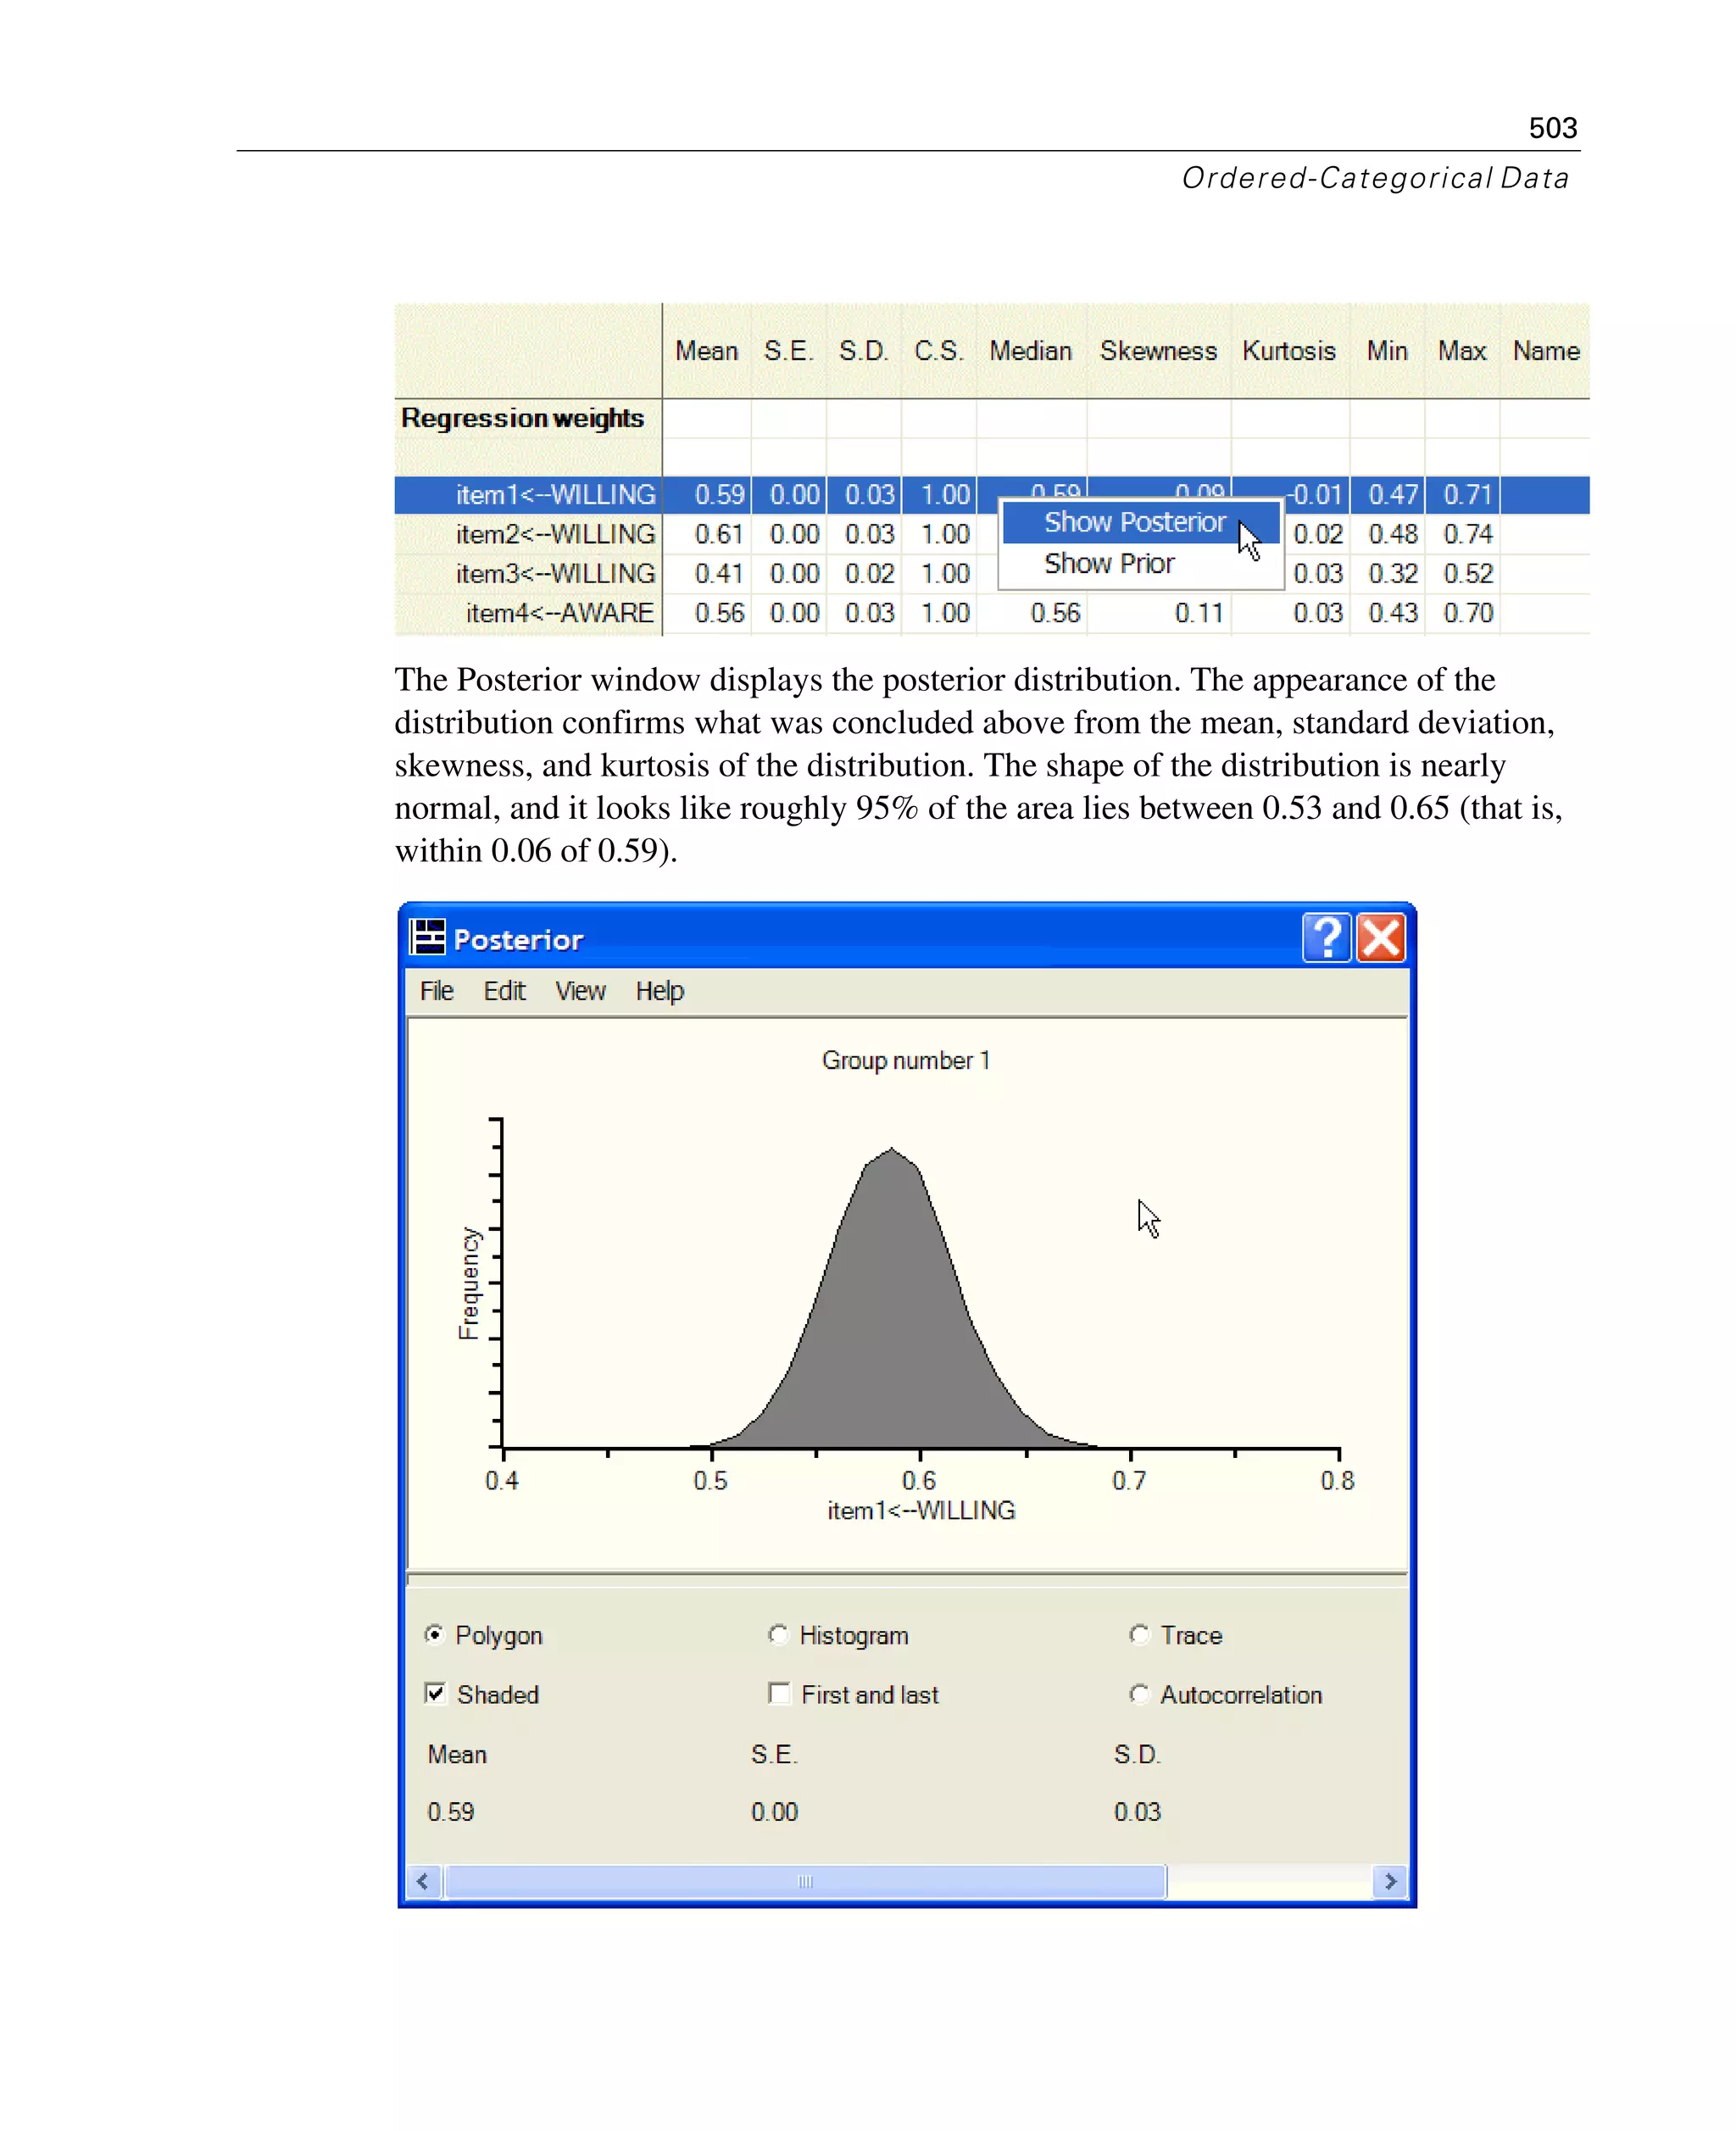Click the C.S. column header
1736x2131 pixels.
coord(938,351)
